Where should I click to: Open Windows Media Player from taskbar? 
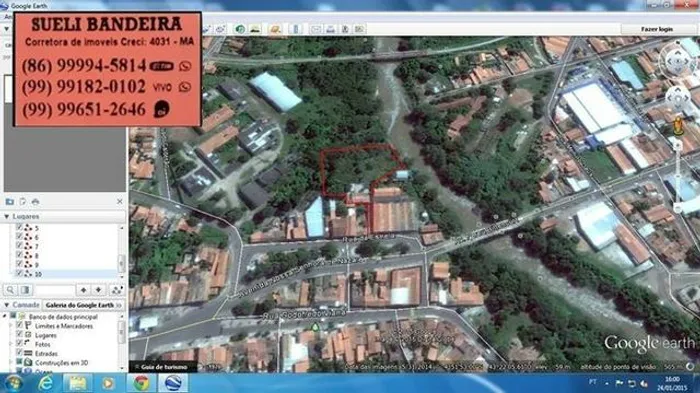click(108, 384)
